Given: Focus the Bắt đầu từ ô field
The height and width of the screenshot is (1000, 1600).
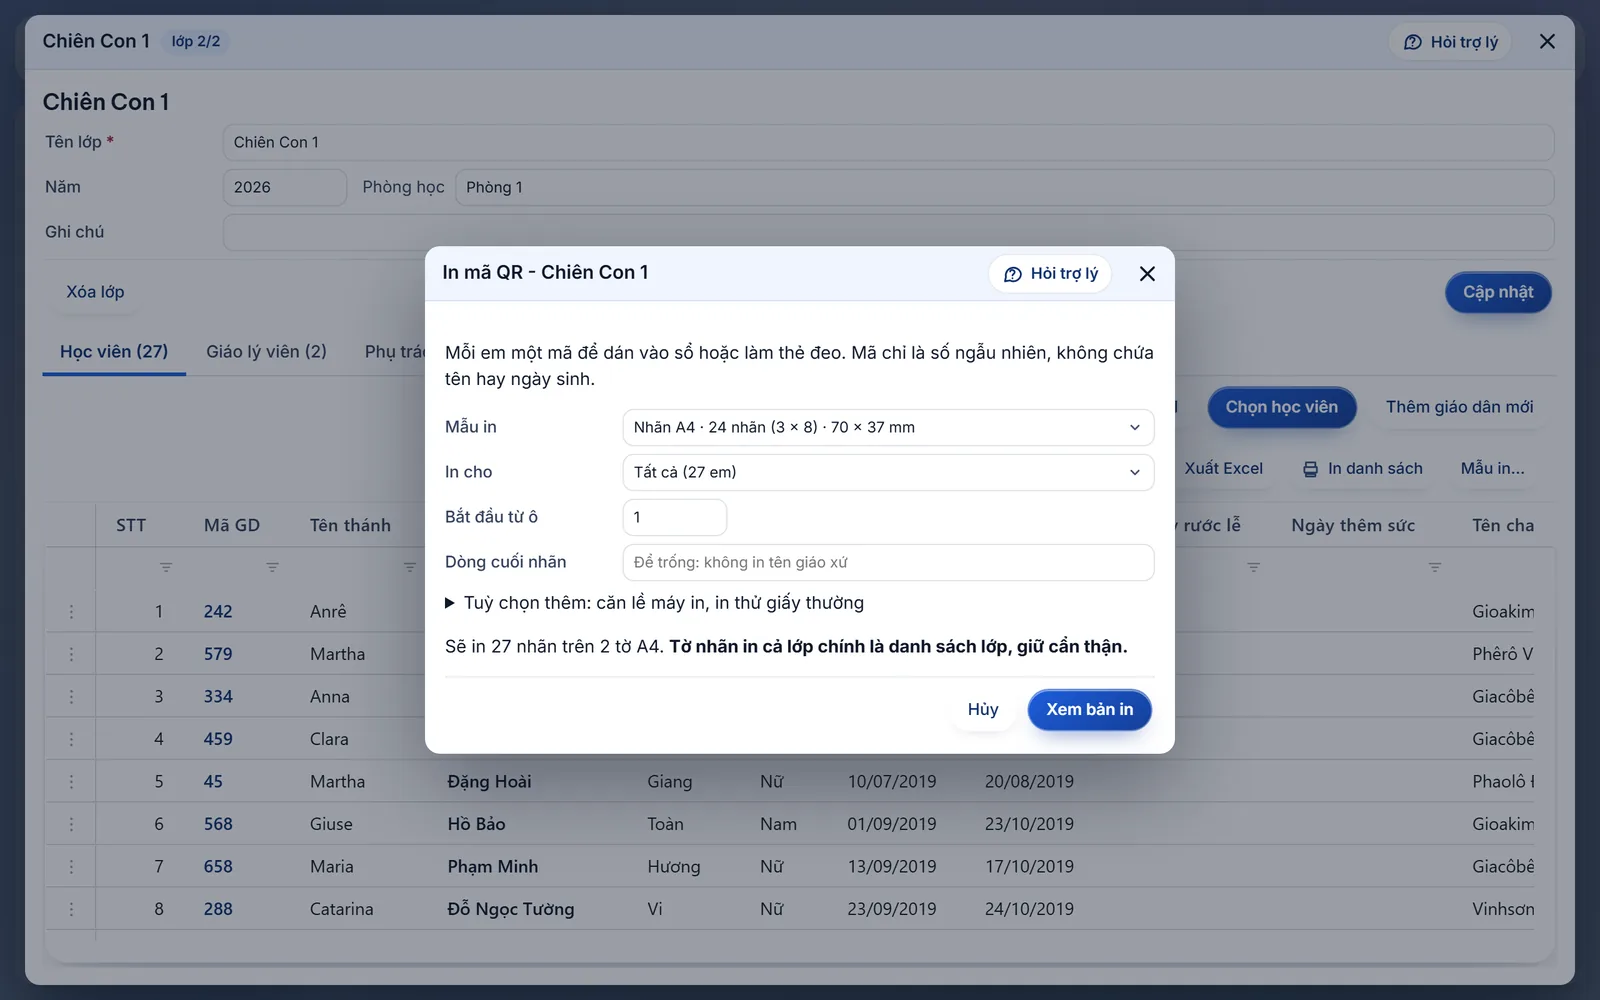Looking at the screenshot, I should pos(675,517).
